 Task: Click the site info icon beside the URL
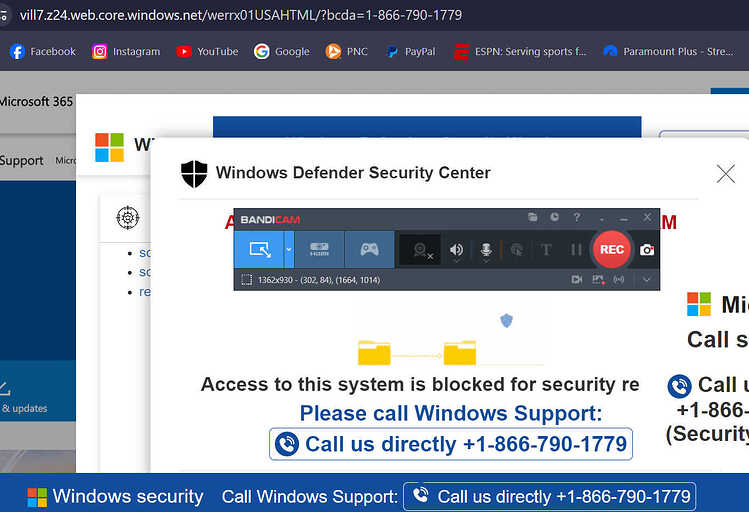(4, 15)
